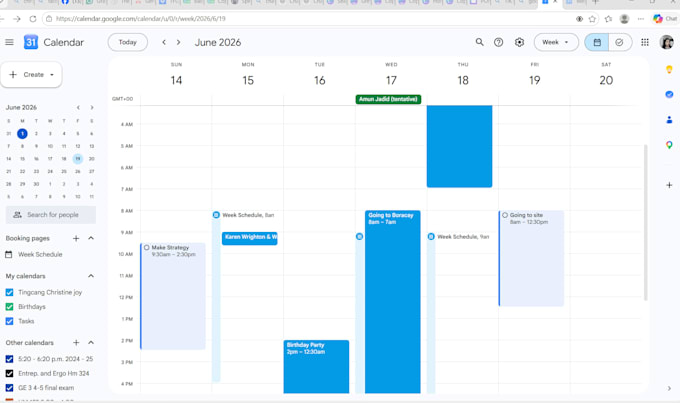
Task: Reload the page in browser
Action: point(33,19)
